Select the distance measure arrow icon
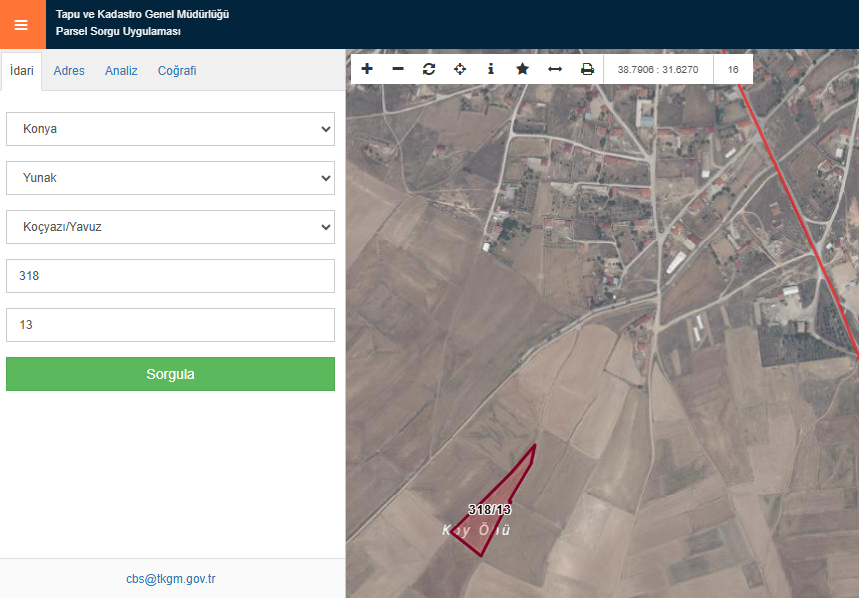Viewport: 859px width, 598px height. (x=554, y=69)
